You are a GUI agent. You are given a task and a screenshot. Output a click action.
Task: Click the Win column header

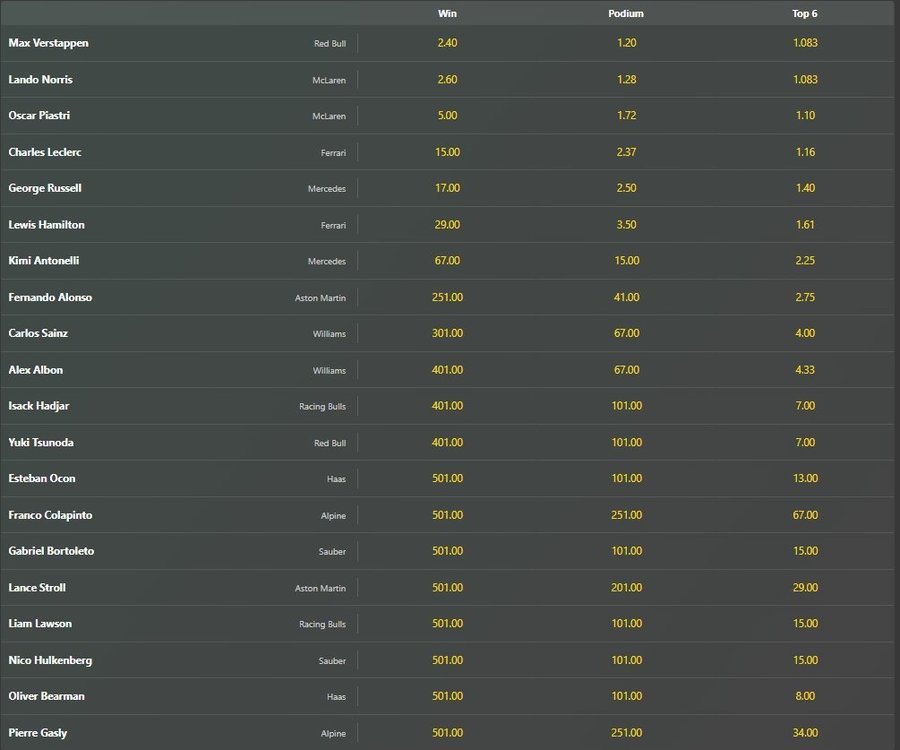[x=447, y=13]
